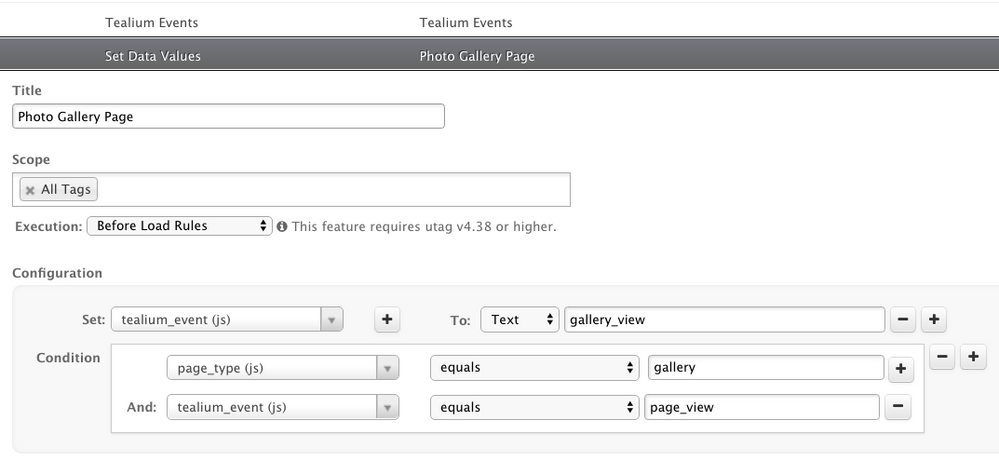999x463 pixels.
Task: Add condition with plus beside gallery value
Action: pyautogui.click(x=900, y=369)
